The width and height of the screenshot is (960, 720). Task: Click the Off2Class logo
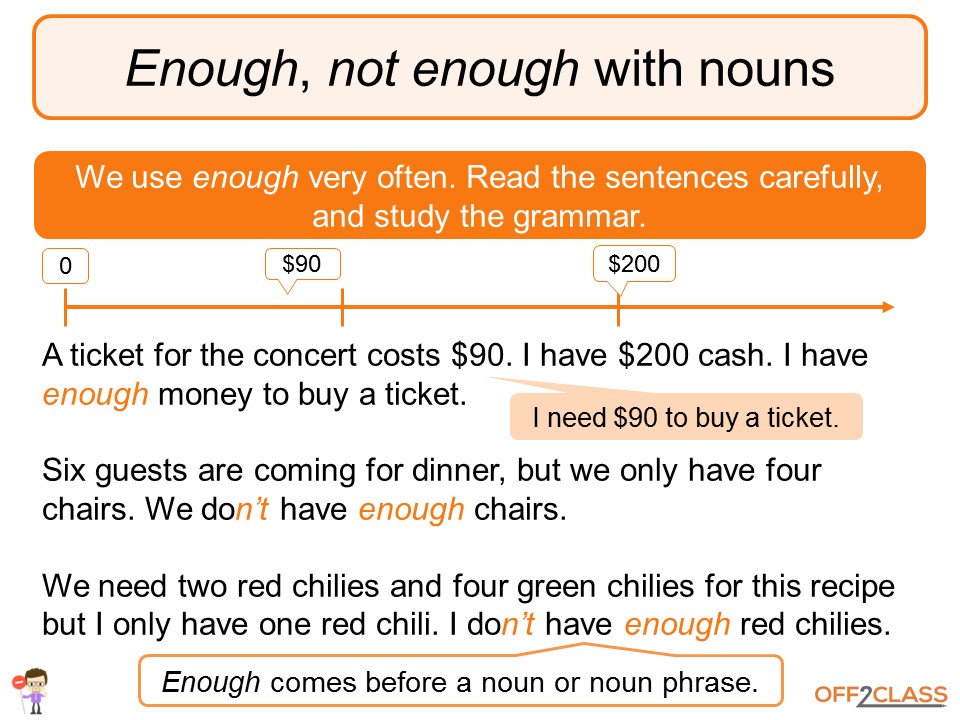click(x=881, y=696)
